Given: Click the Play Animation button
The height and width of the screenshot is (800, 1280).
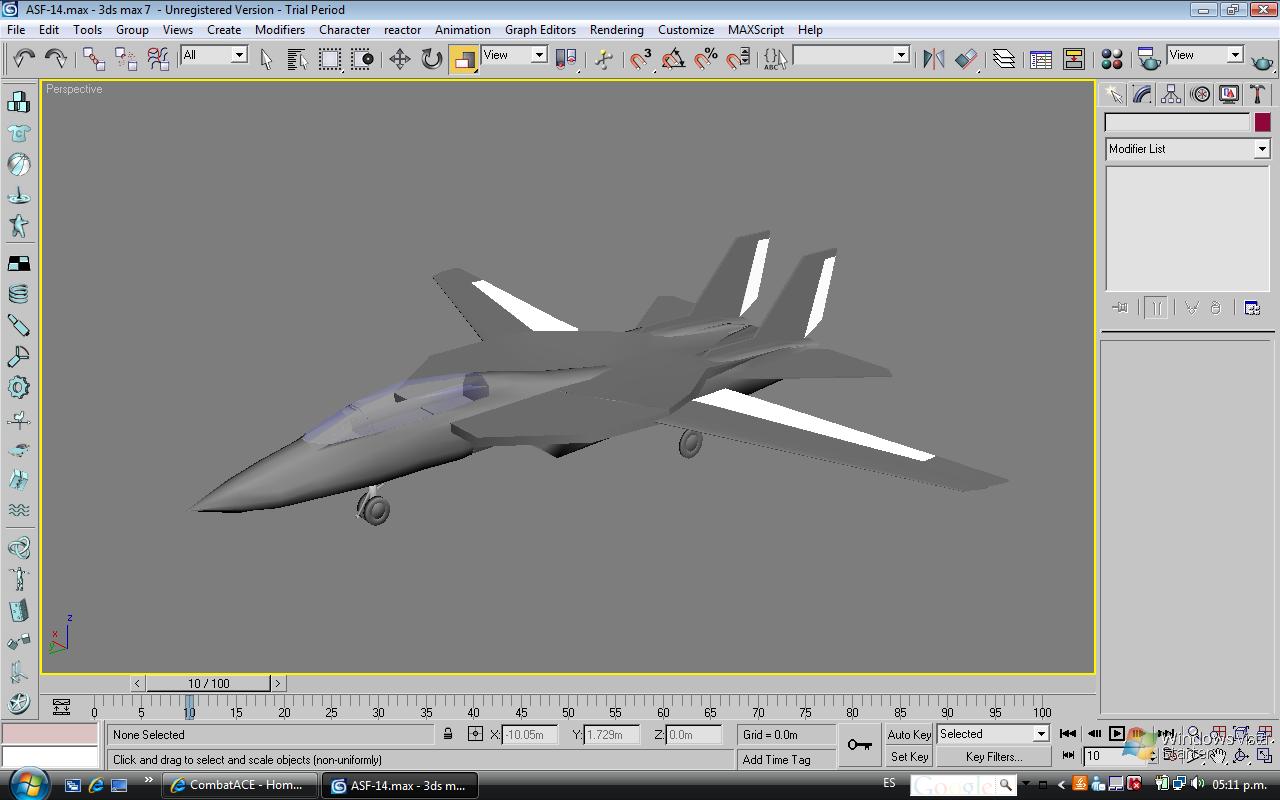Looking at the screenshot, I should pyautogui.click(x=1117, y=734).
